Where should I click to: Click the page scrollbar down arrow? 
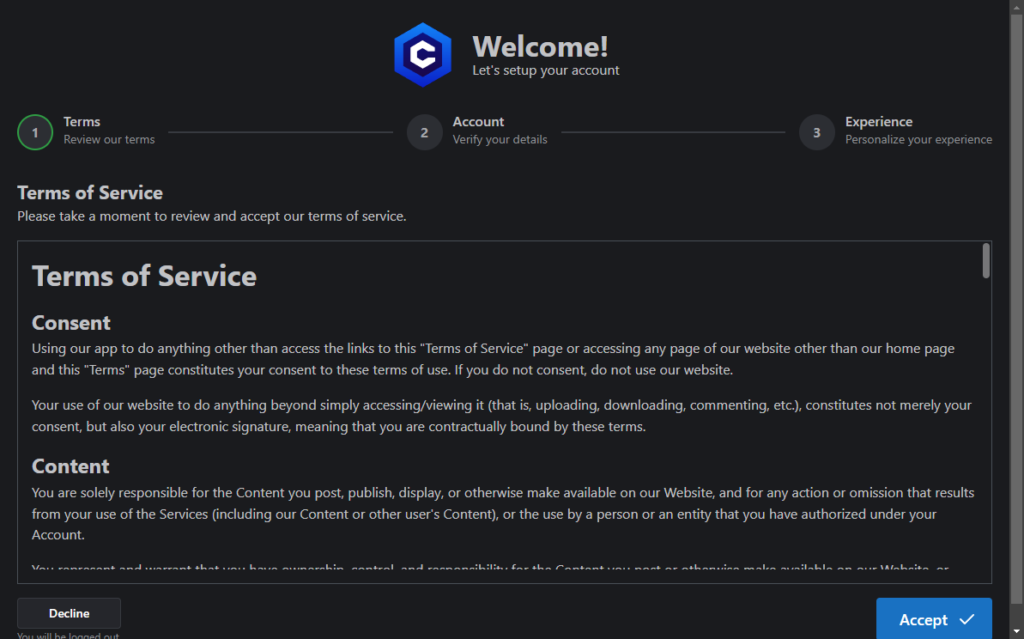coord(1017,633)
